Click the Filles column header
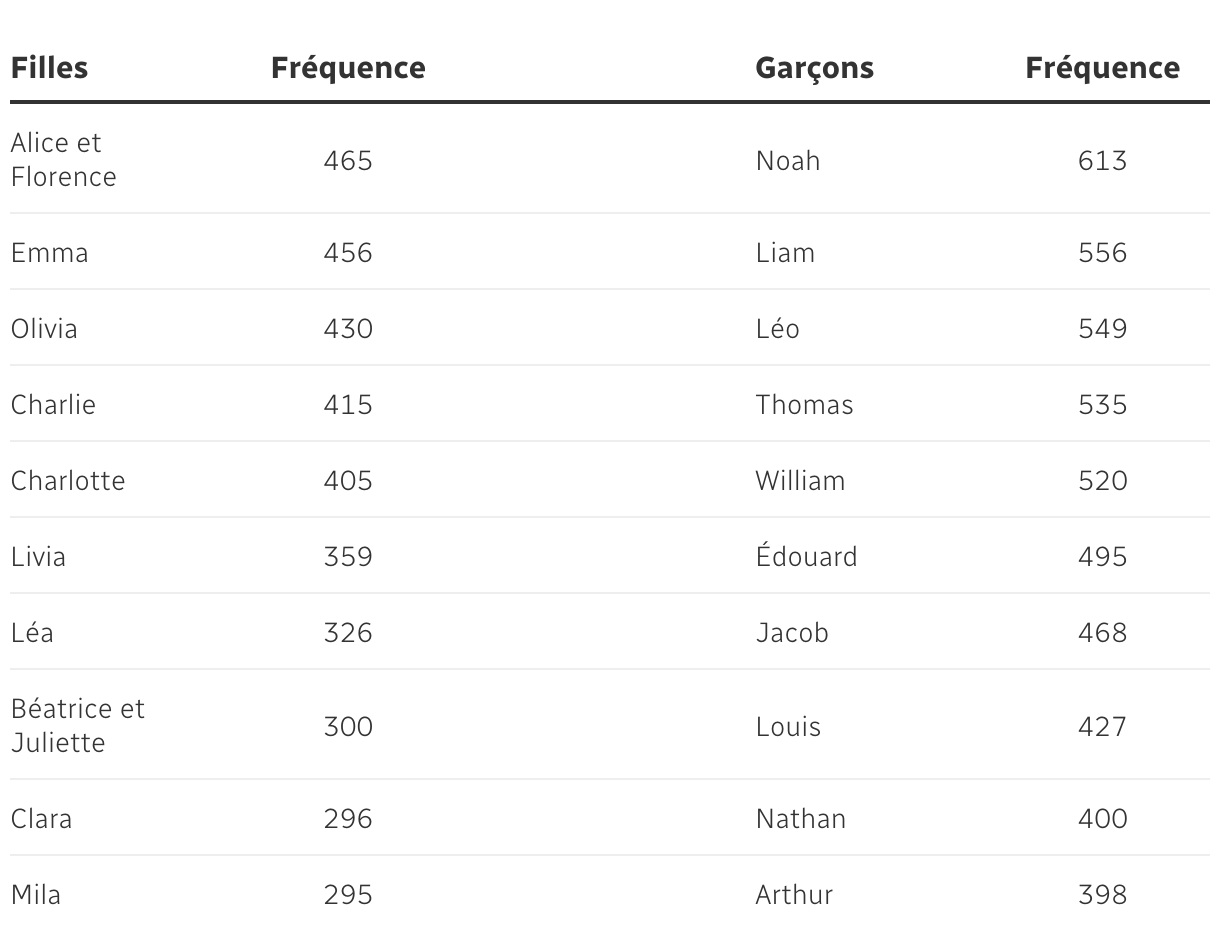Screen dimensions: 1220x940 [49, 68]
